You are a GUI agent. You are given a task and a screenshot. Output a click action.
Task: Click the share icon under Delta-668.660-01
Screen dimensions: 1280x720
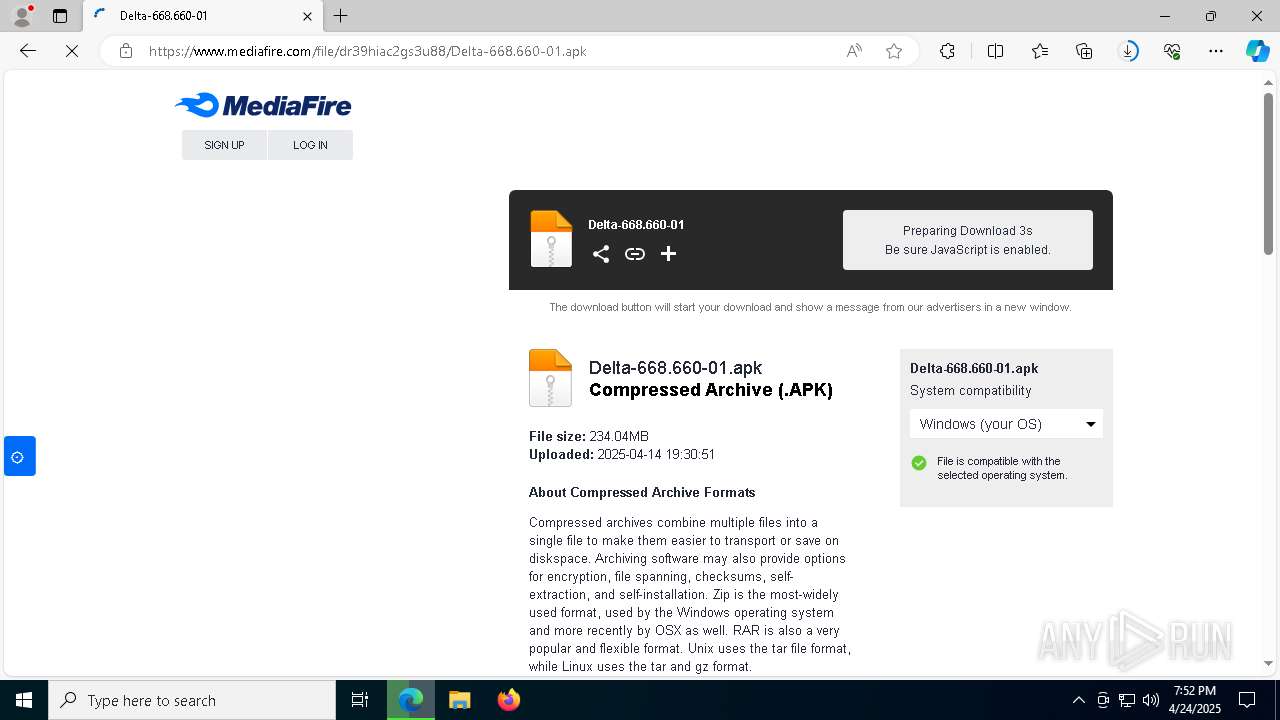pyautogui.click(x=600, y=254)
